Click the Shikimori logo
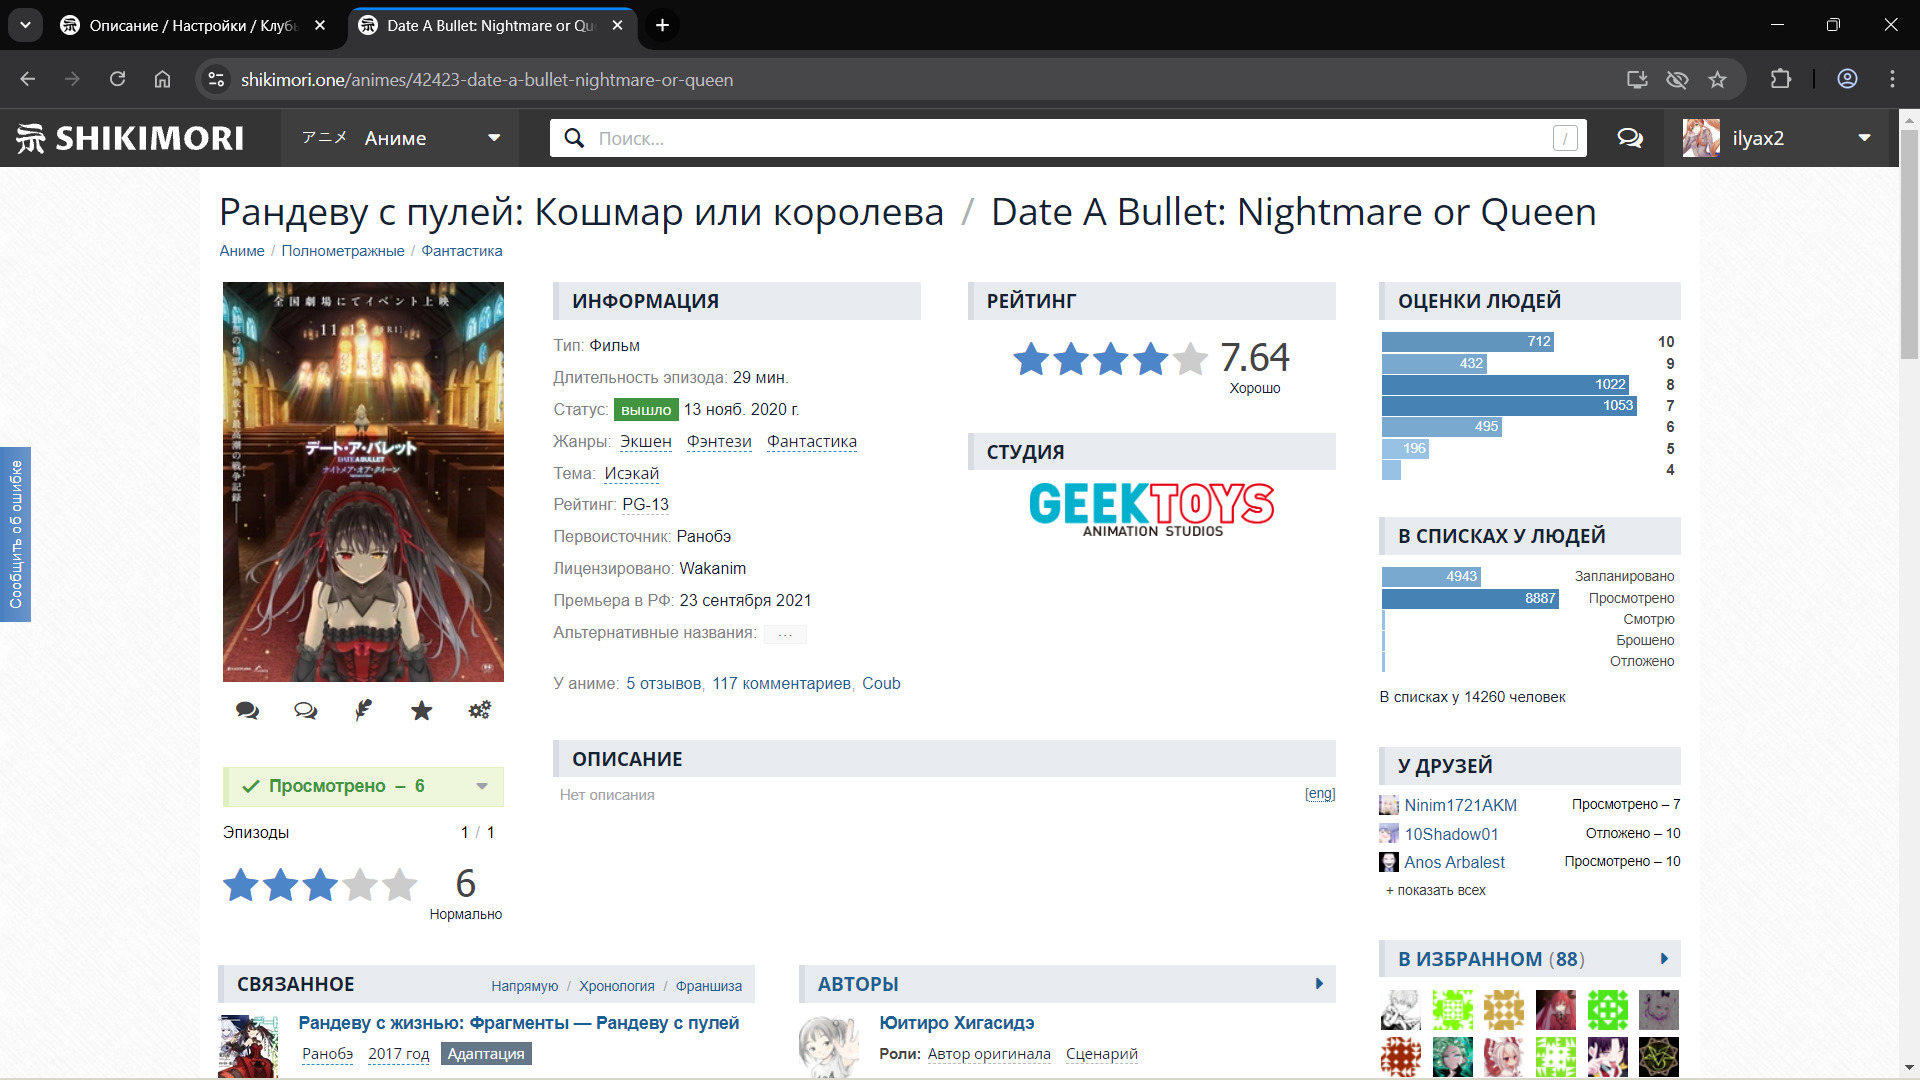This screenshot has width=1920, height=1080. (130, 138)
